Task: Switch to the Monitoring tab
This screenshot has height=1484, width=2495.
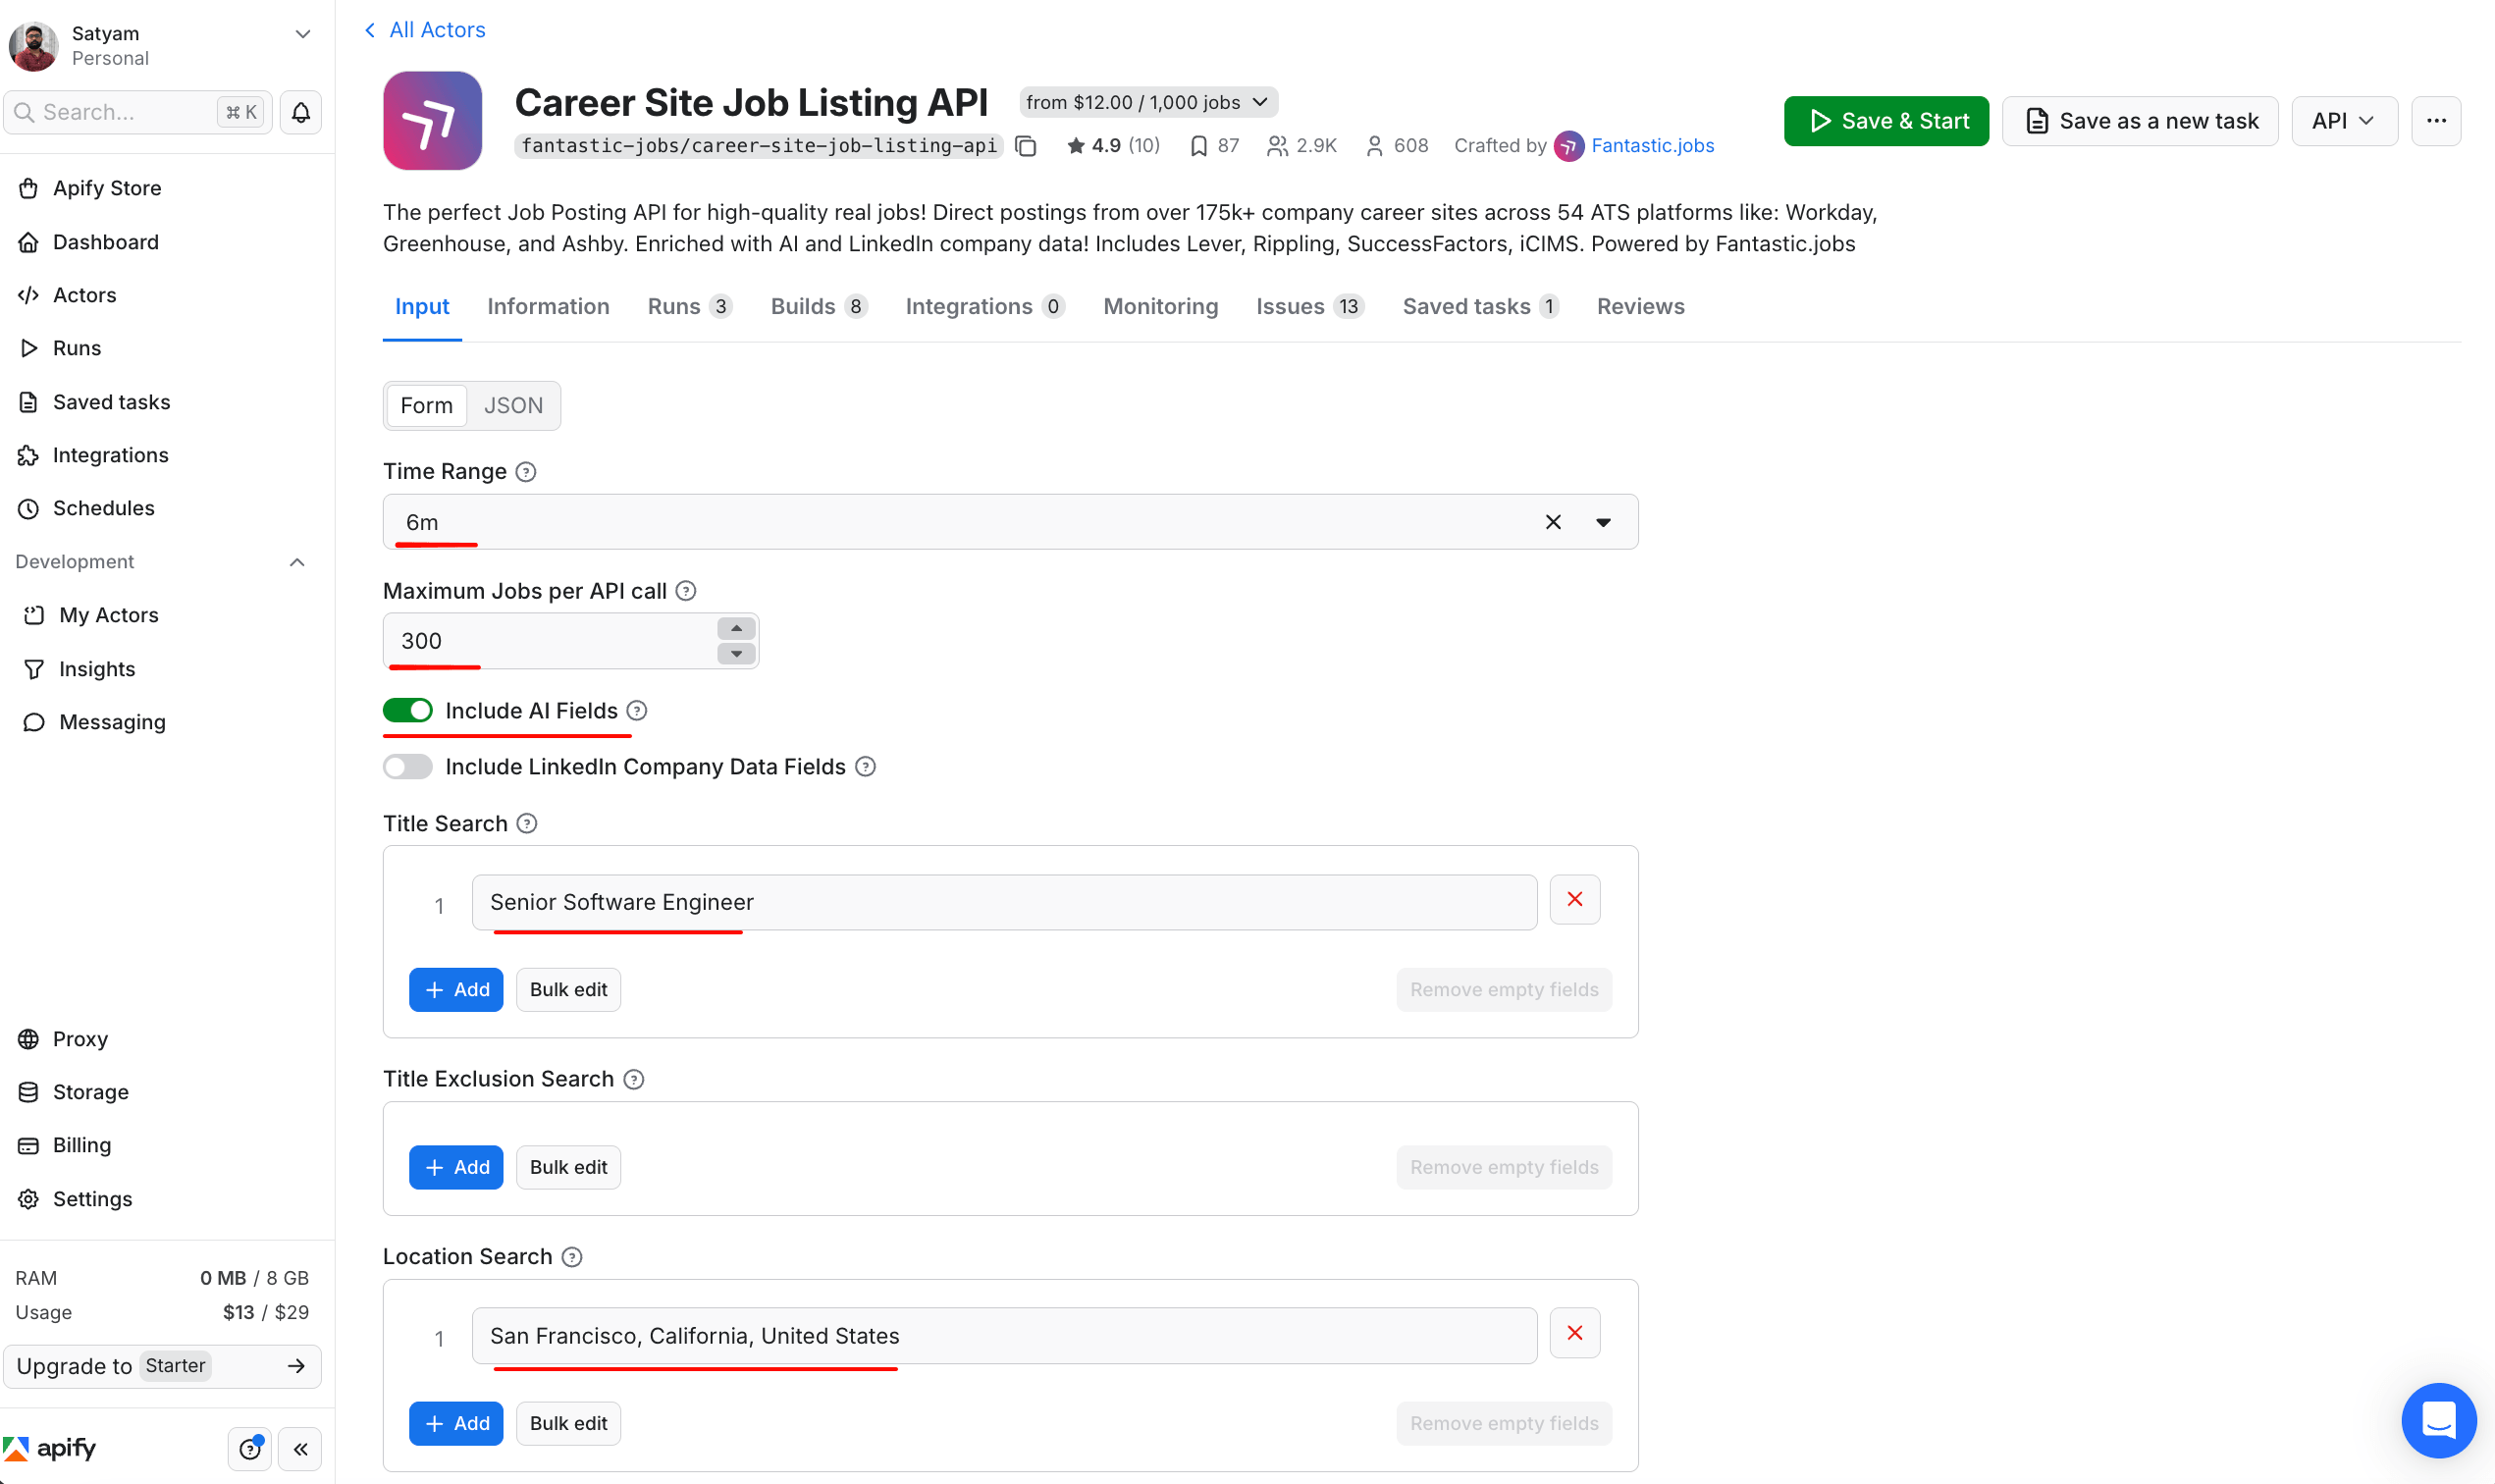Action: coord(1161,307)
